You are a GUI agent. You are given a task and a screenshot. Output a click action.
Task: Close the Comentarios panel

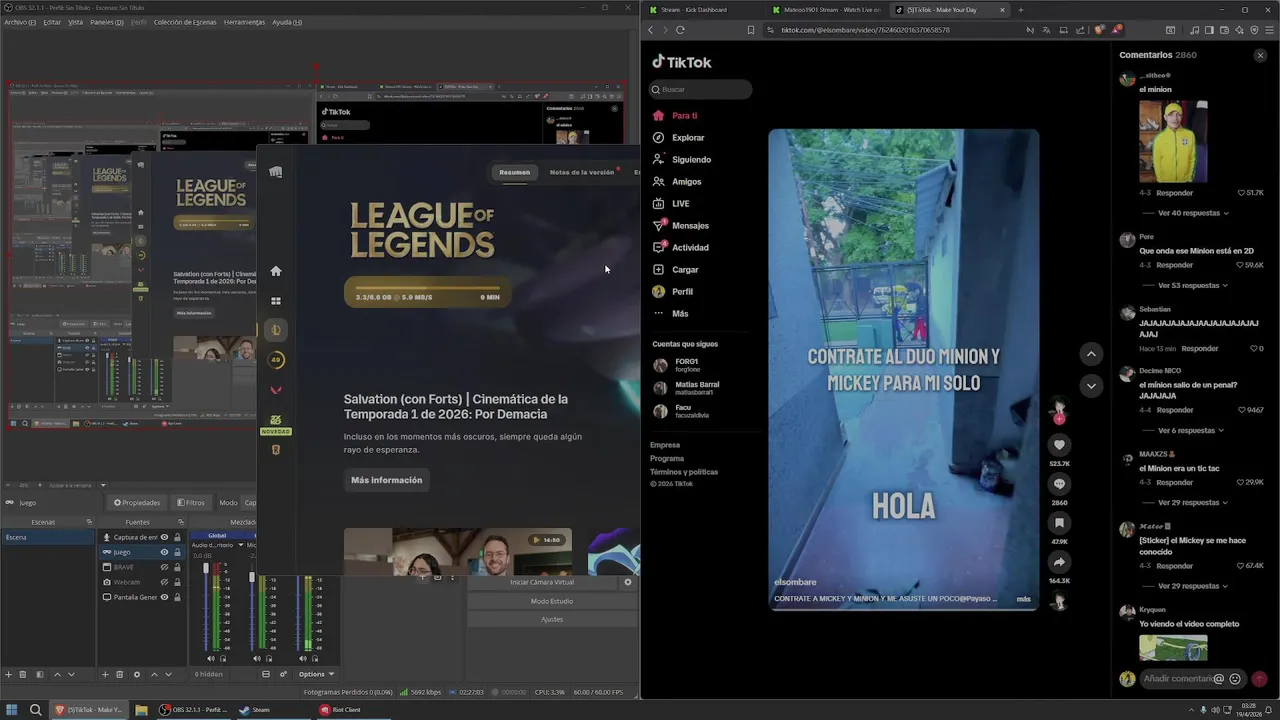tap(1260, 55)
